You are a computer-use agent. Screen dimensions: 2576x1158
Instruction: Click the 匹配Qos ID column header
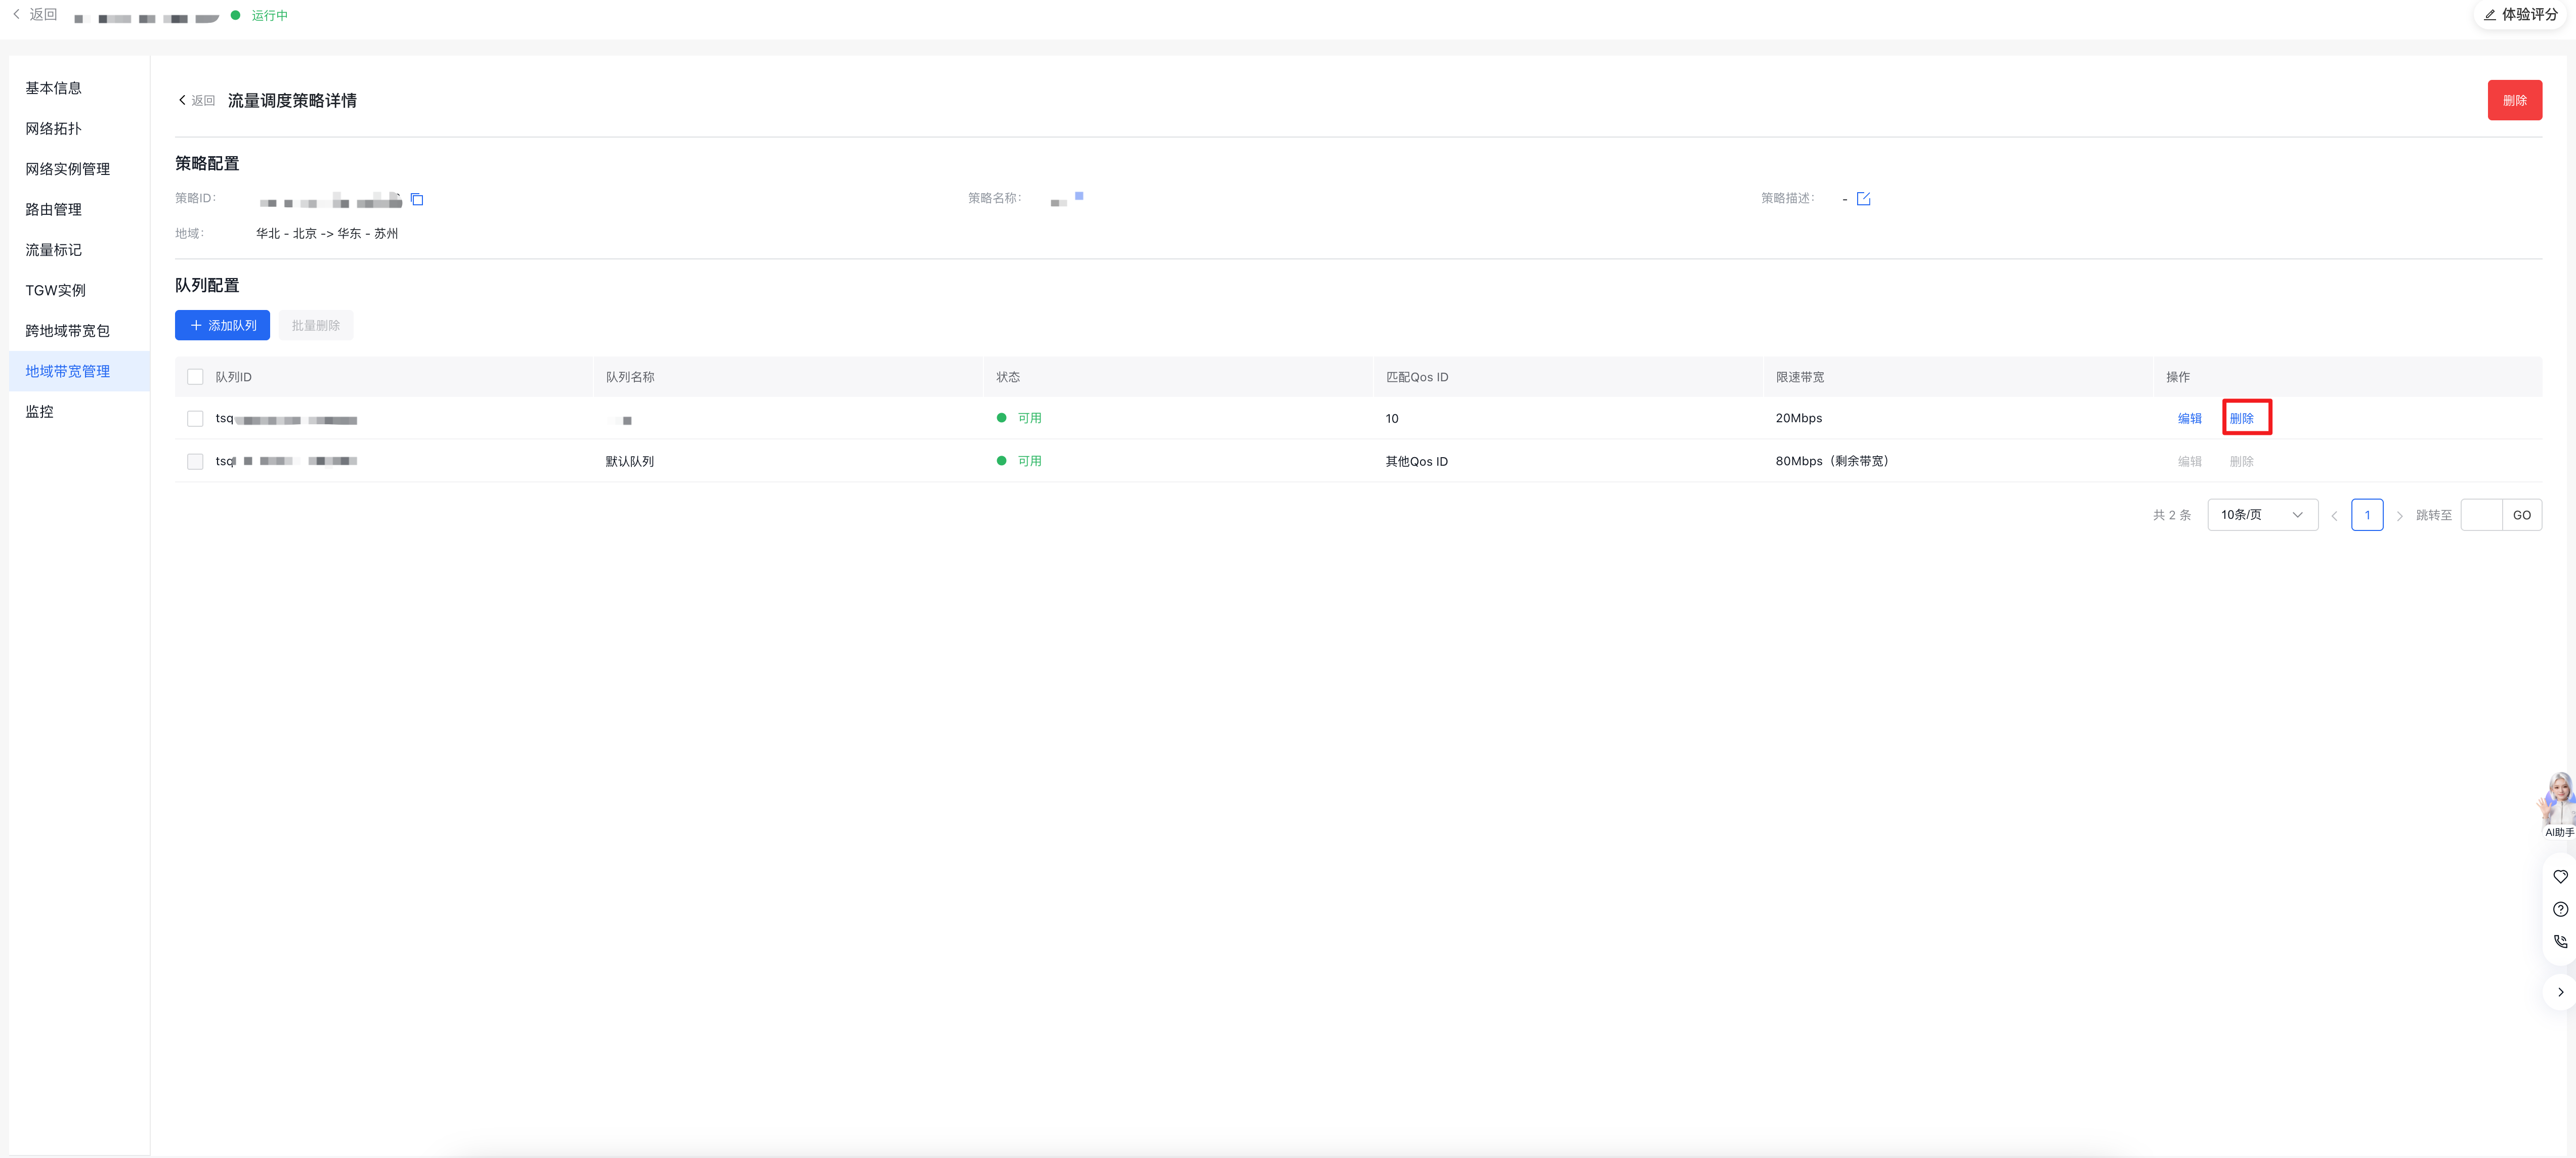(x=1416, y=377)
